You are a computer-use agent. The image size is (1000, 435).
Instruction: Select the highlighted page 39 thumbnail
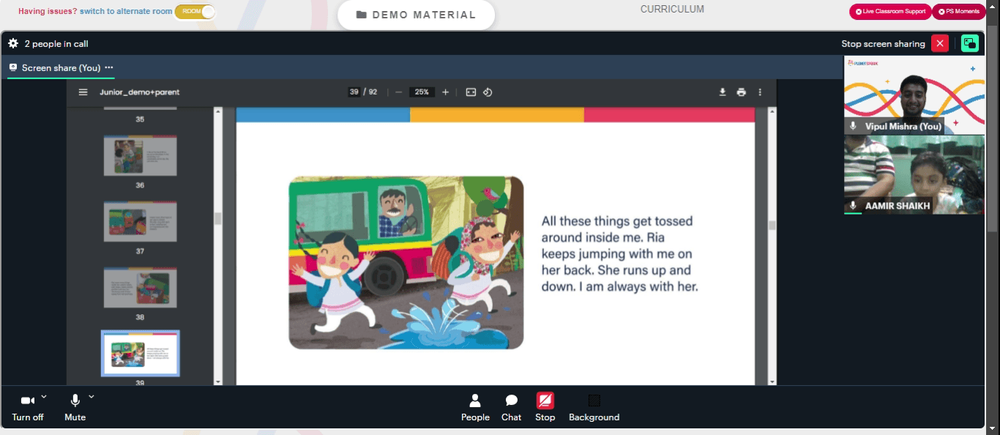[140, 353]
